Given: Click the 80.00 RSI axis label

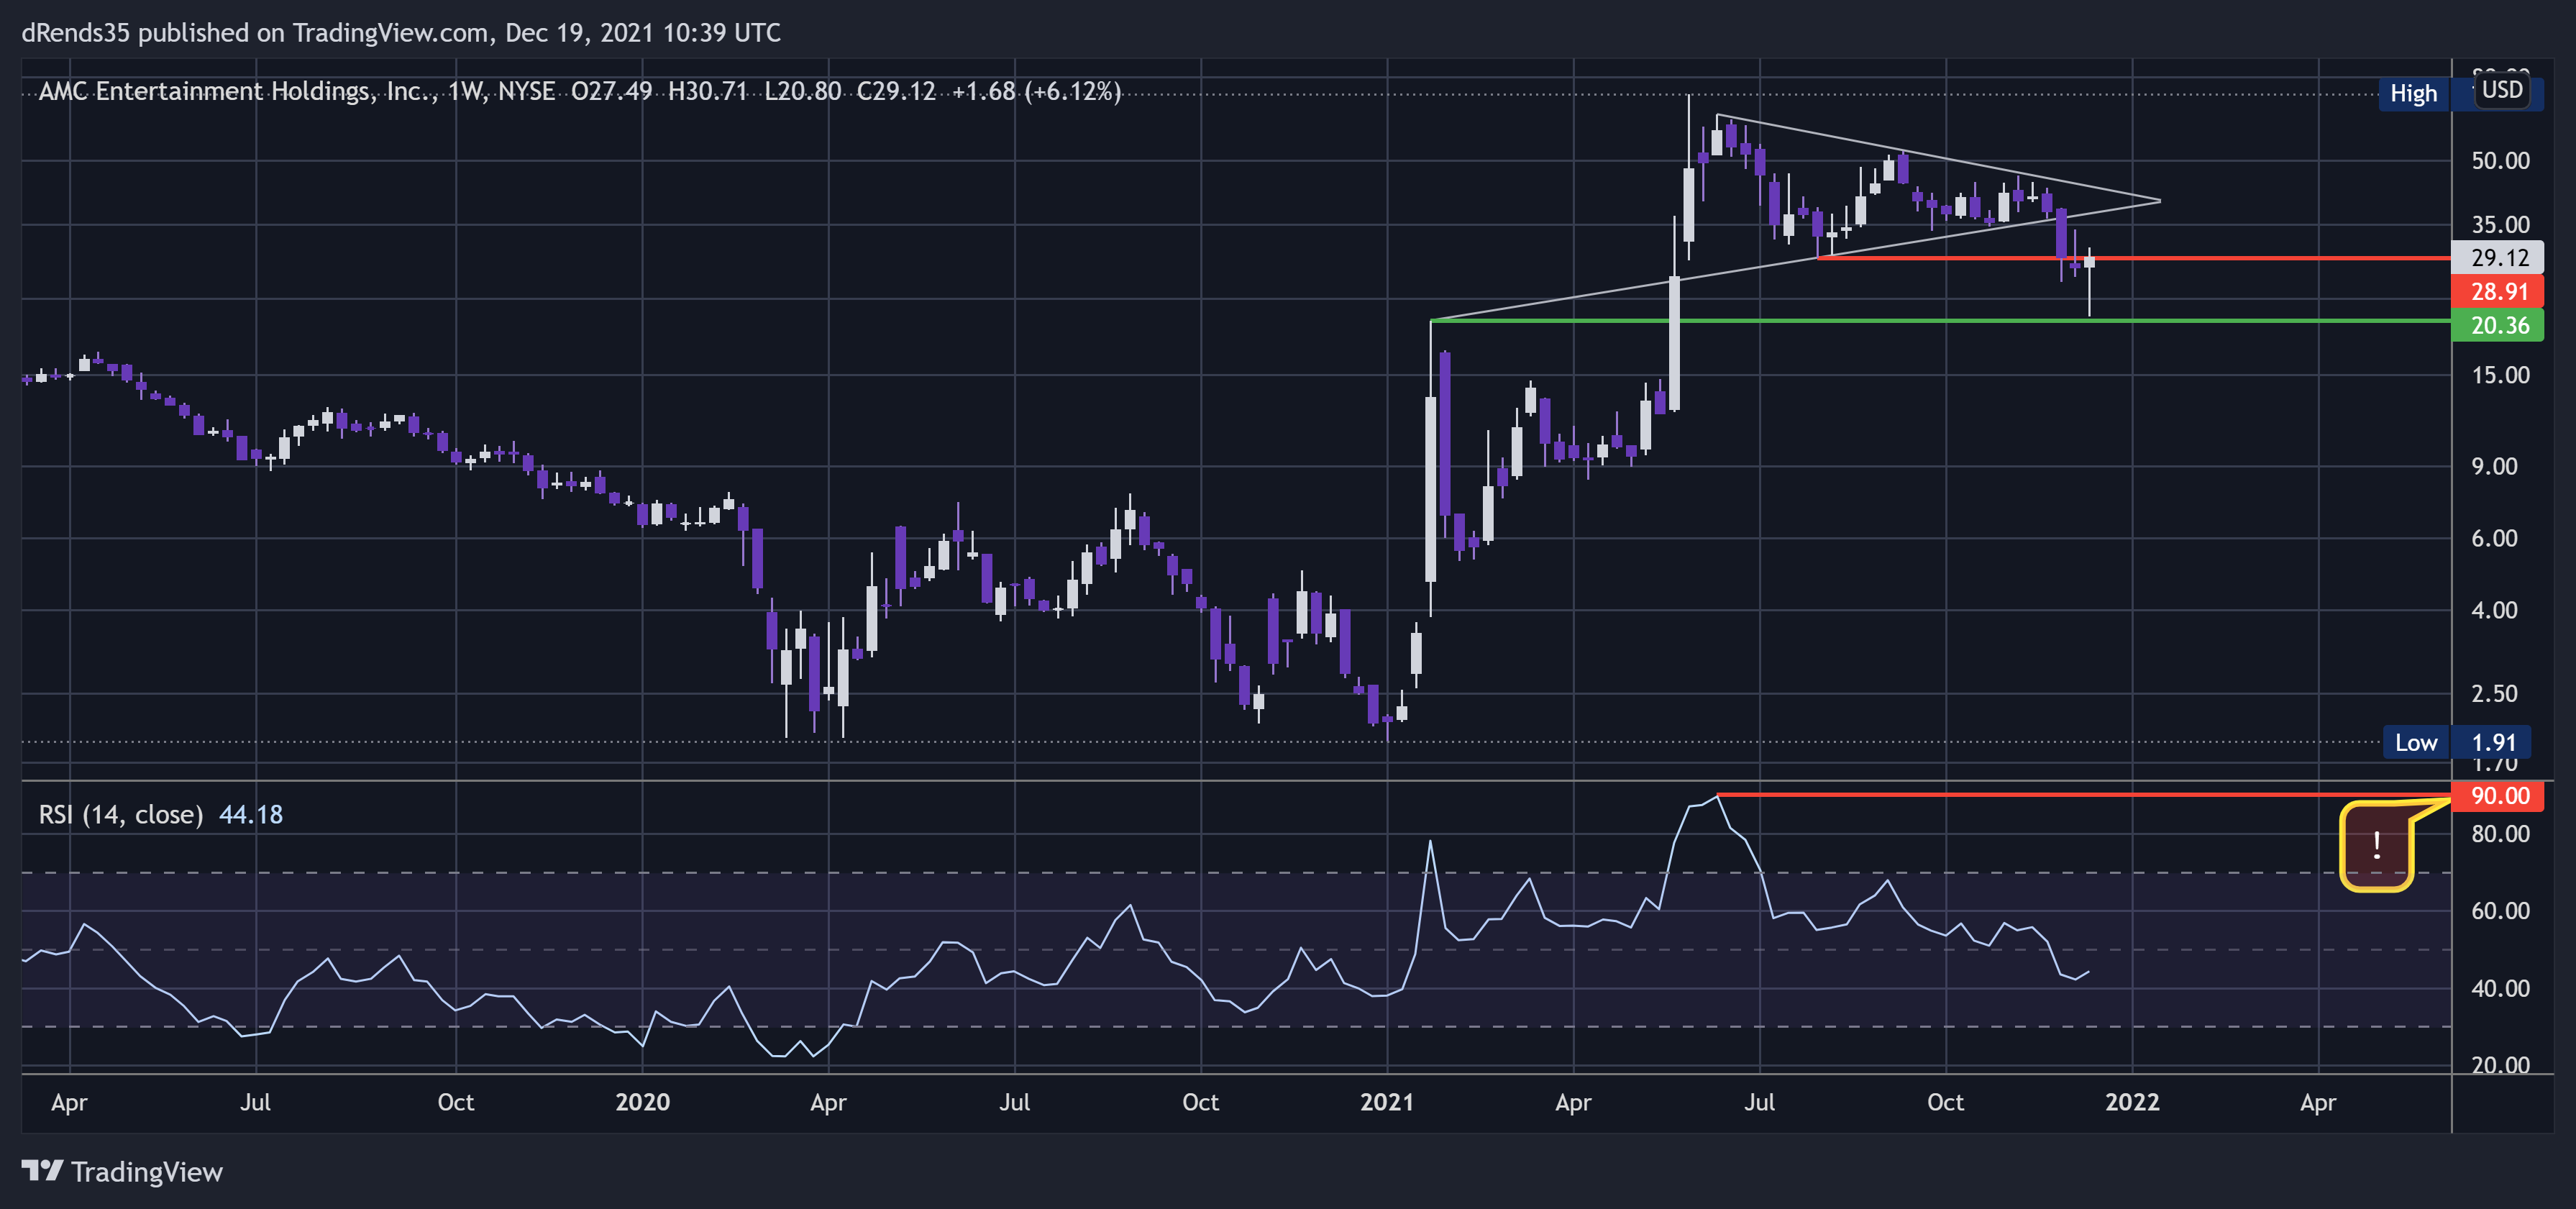Looking at the screenshot, I should click(x=2500, y=833).
